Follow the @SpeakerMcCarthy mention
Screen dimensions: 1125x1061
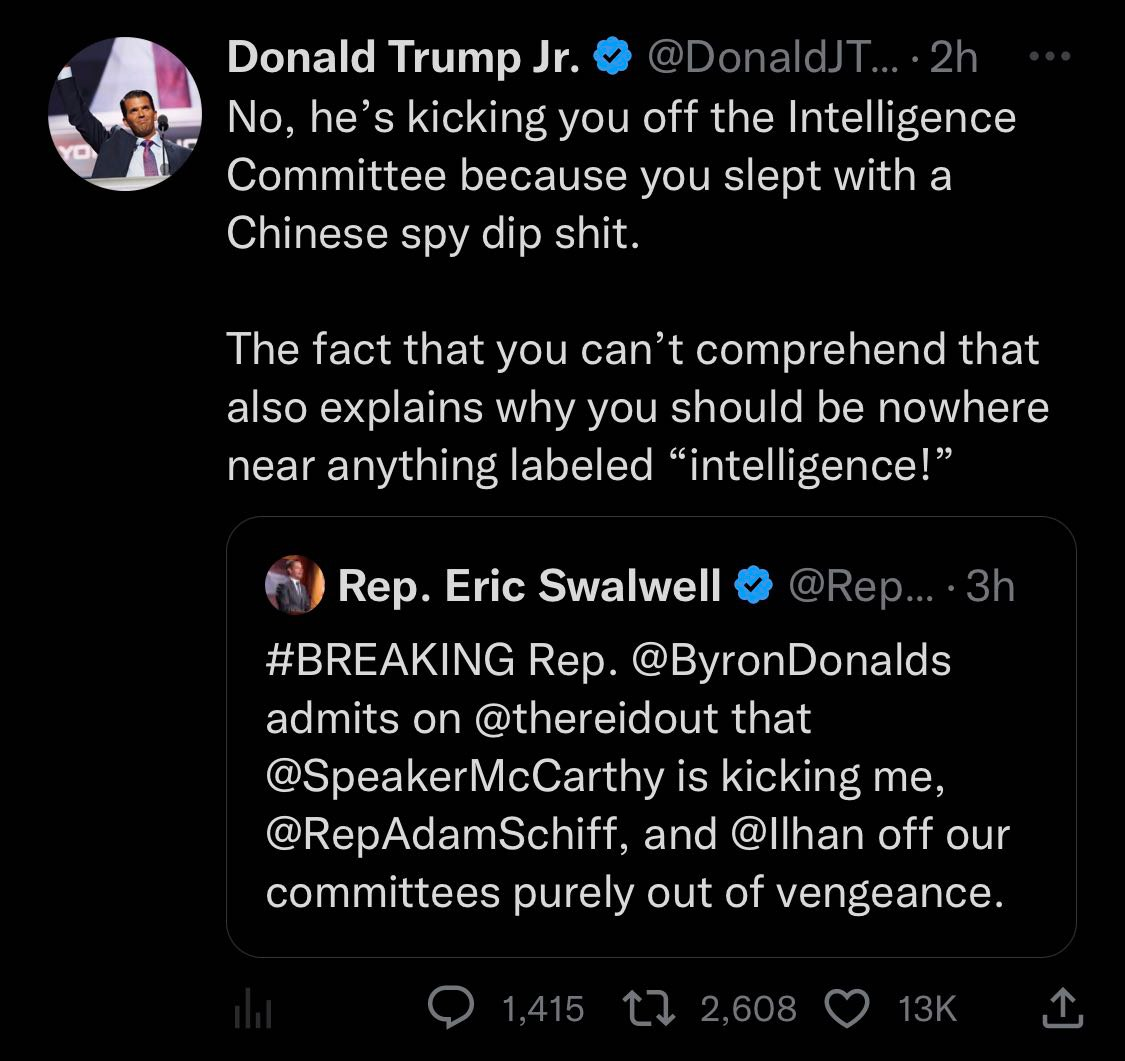click(x=466, y=776)
